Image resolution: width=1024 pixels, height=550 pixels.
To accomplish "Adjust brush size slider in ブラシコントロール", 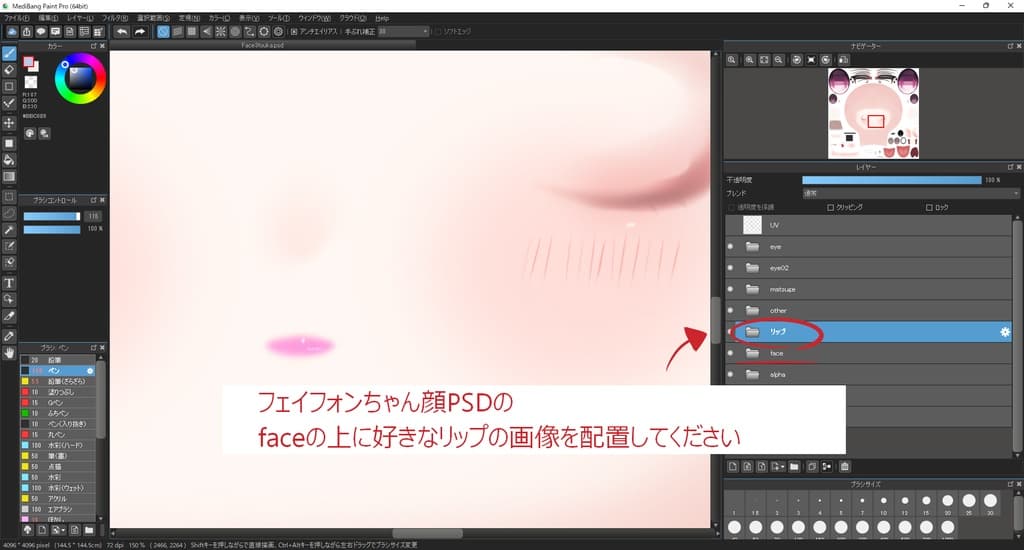I will tap(52, 216).
